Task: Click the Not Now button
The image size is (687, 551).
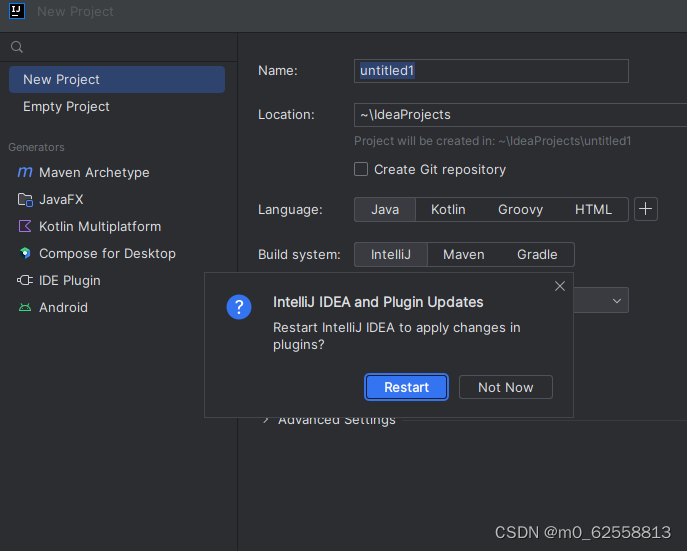Action: [505, 387]
